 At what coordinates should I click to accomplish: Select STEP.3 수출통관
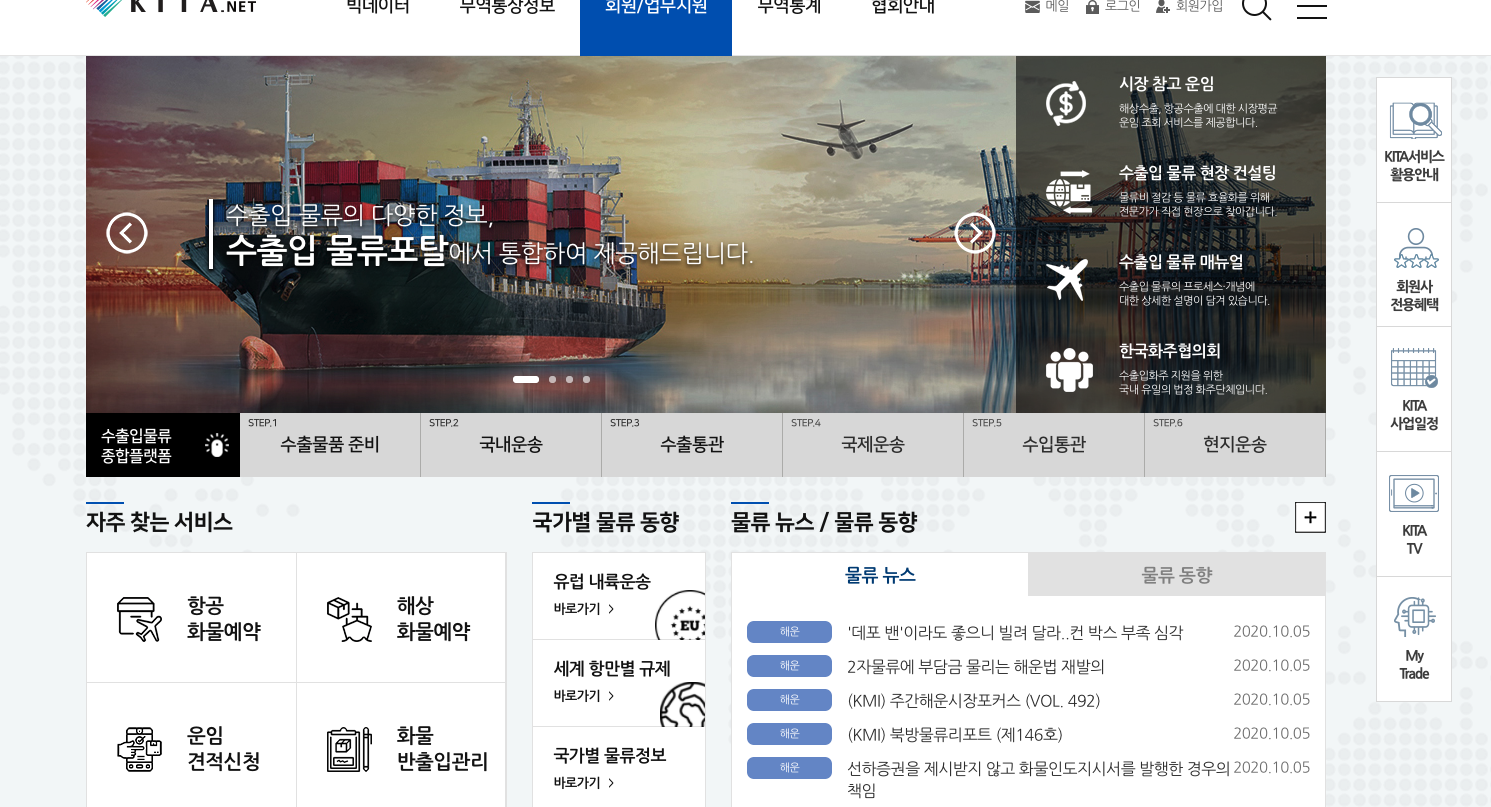click(692, 445)
